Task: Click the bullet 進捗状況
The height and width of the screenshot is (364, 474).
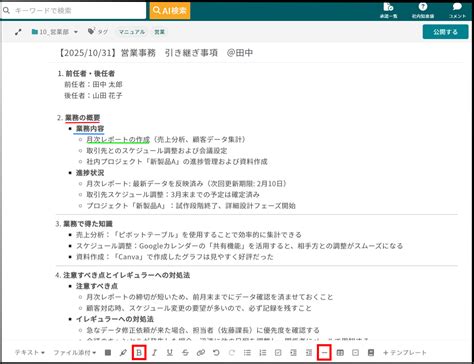Action: click(x=90, y=173)
